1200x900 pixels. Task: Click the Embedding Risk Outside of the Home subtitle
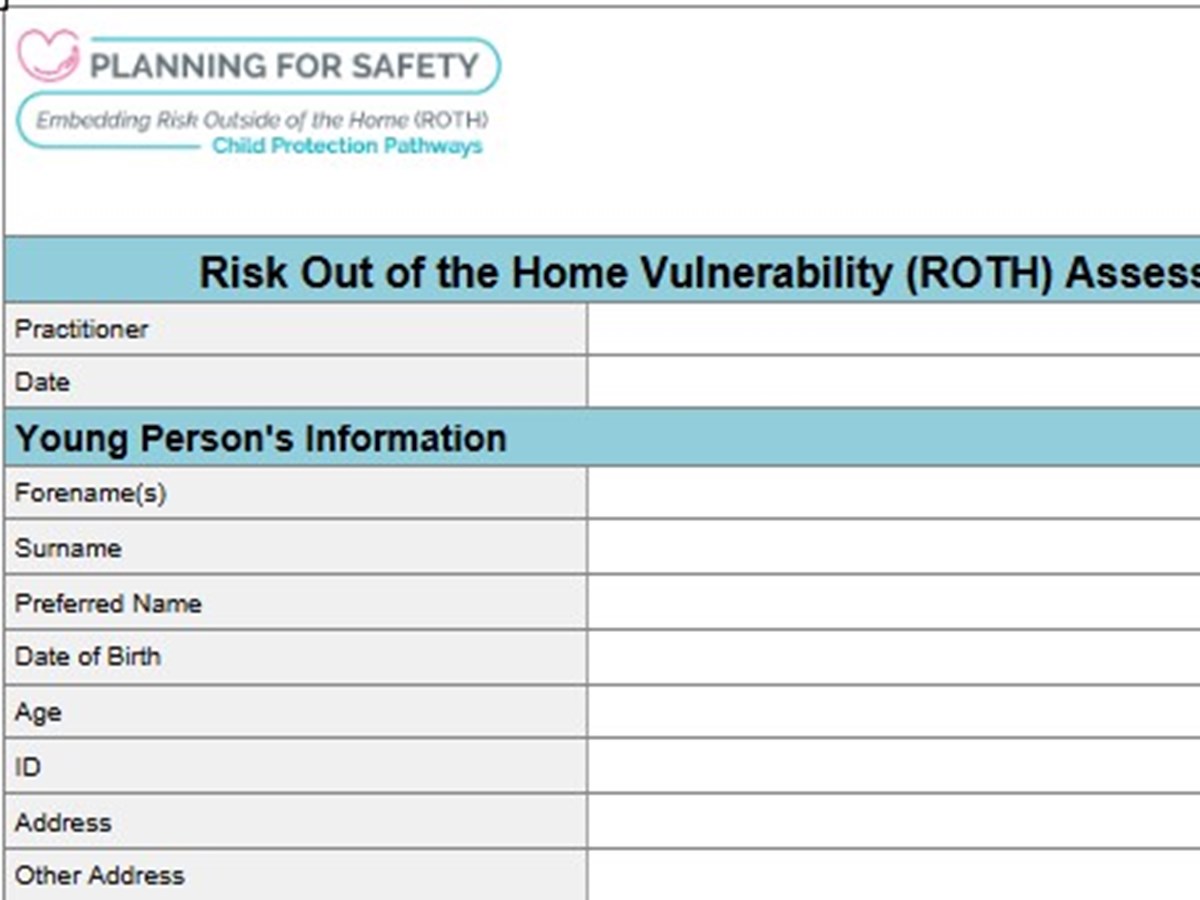coord(262,121)
